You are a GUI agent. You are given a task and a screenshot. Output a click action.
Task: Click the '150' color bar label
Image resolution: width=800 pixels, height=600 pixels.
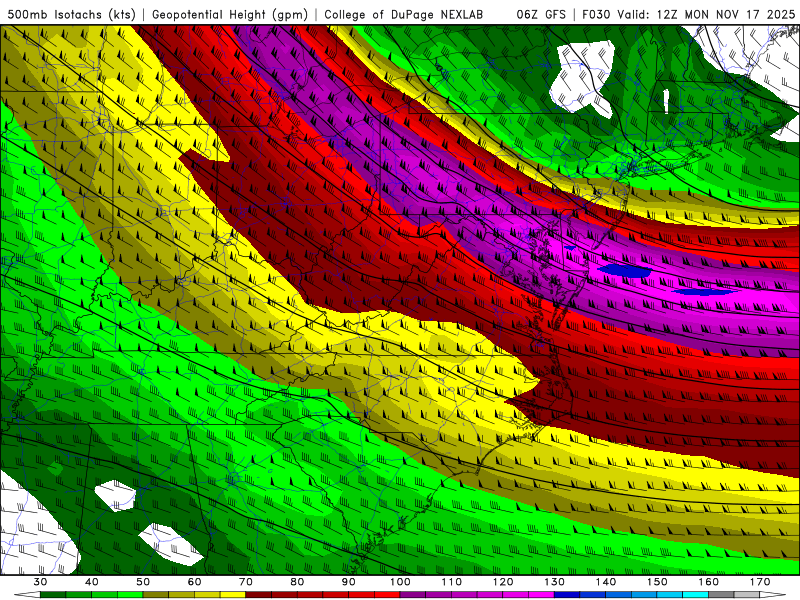pos(658,582)
